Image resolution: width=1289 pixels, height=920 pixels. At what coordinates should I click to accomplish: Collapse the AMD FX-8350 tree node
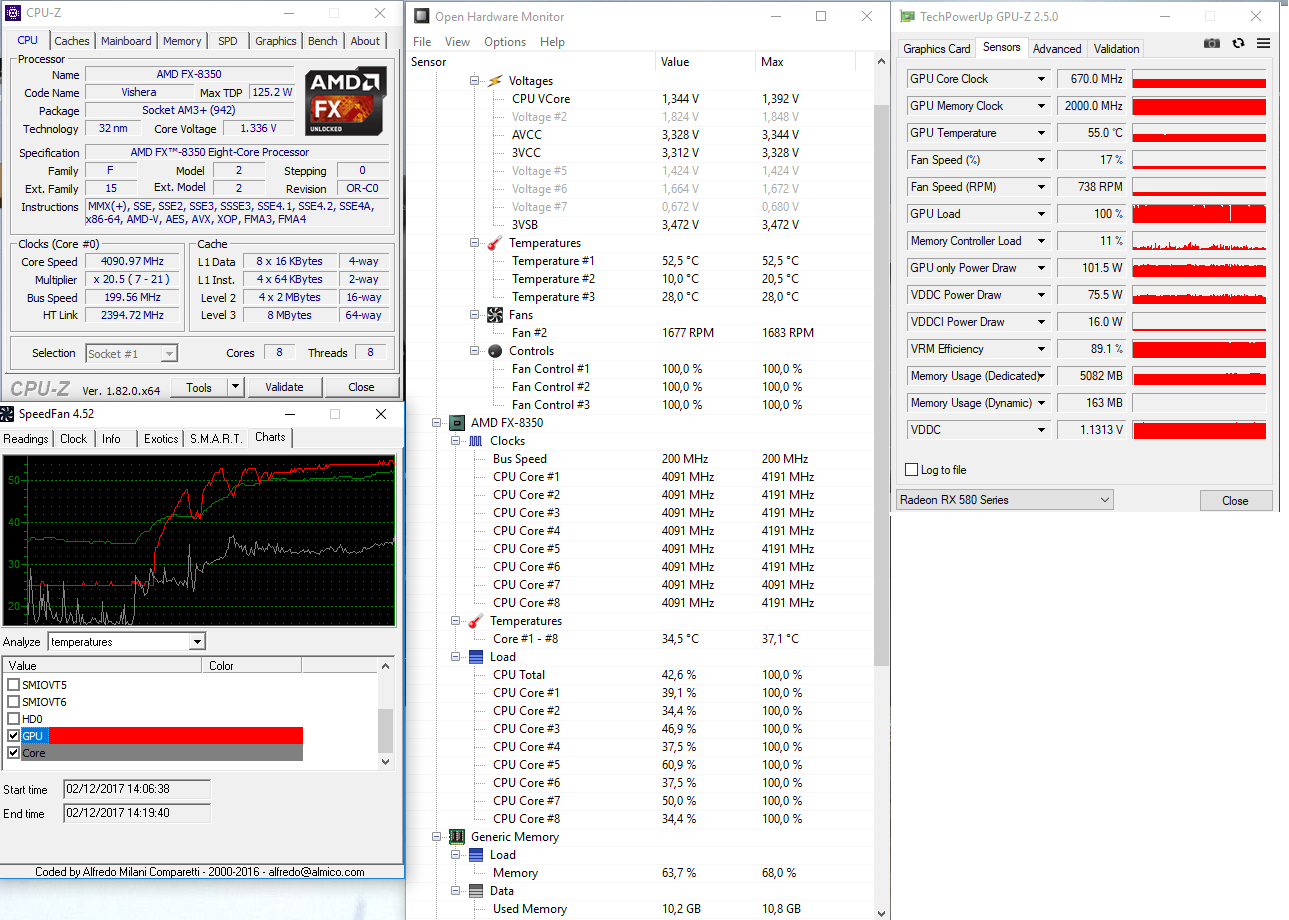tap(437, 423)
